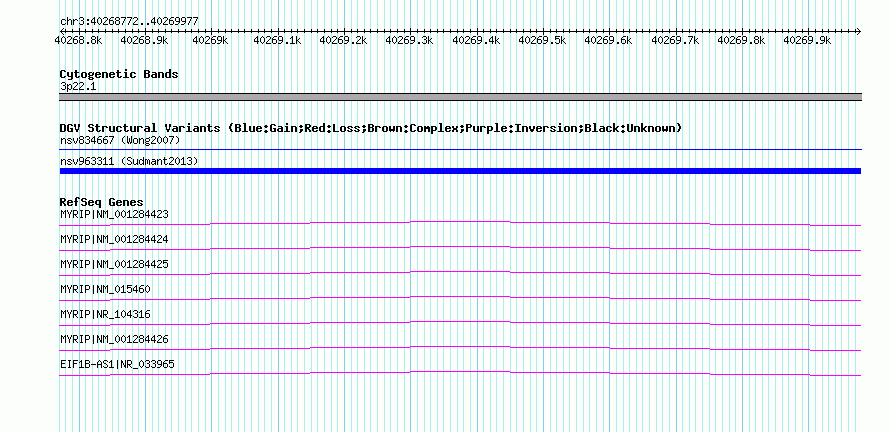The width and height of the screenshot is (890, 432).
Task: Click magenta intron line under MYRIP|NM_001284423
Action: coord(460,221)
